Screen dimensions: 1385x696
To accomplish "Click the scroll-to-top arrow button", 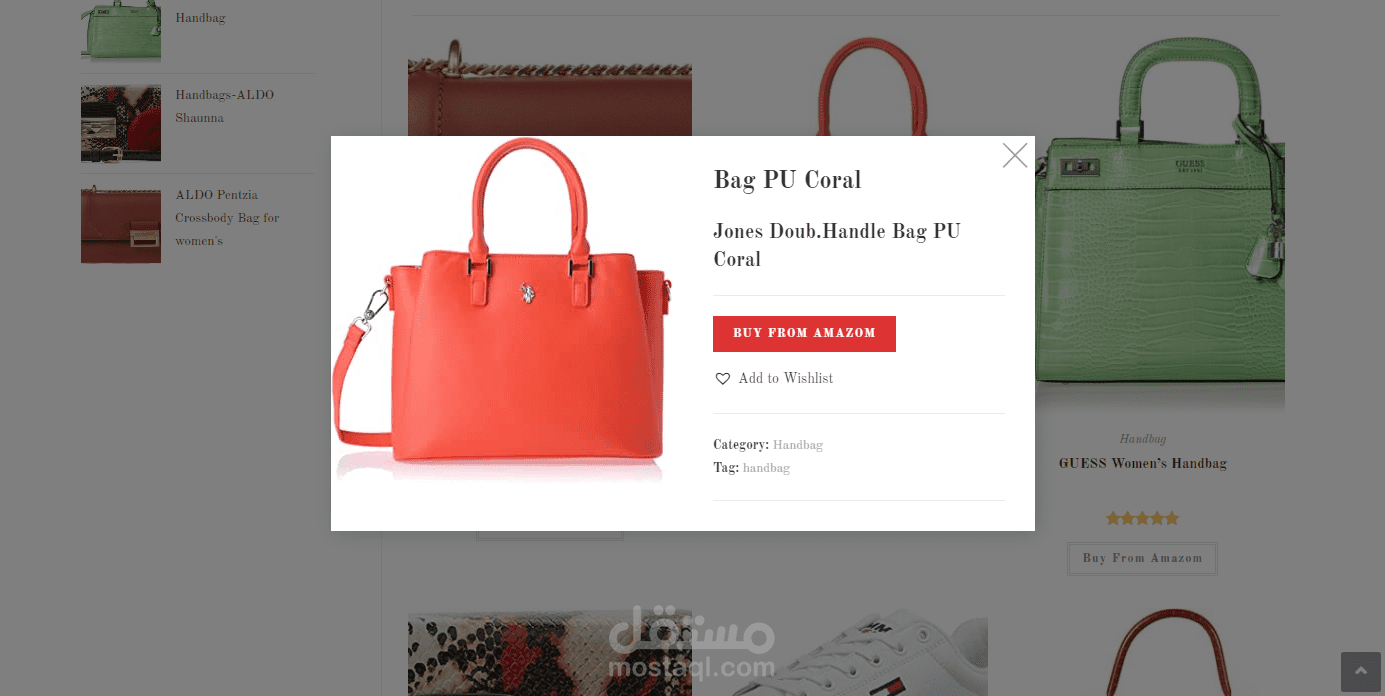I will (x=1361, y=672).
